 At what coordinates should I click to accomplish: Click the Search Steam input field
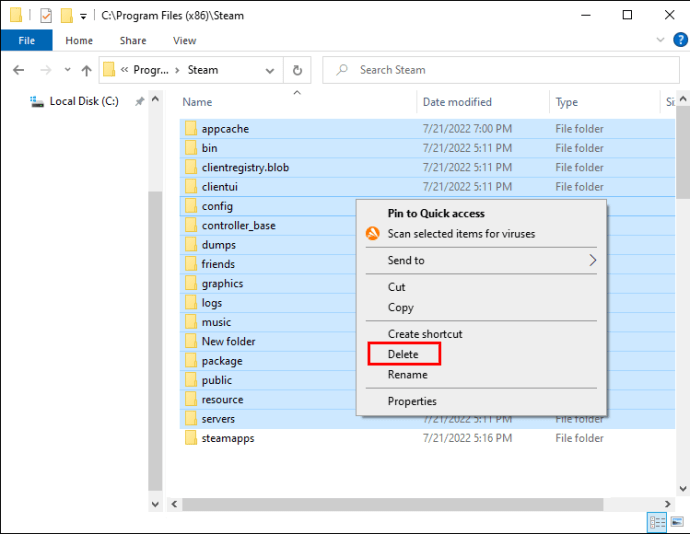click(x=501, y=70)
